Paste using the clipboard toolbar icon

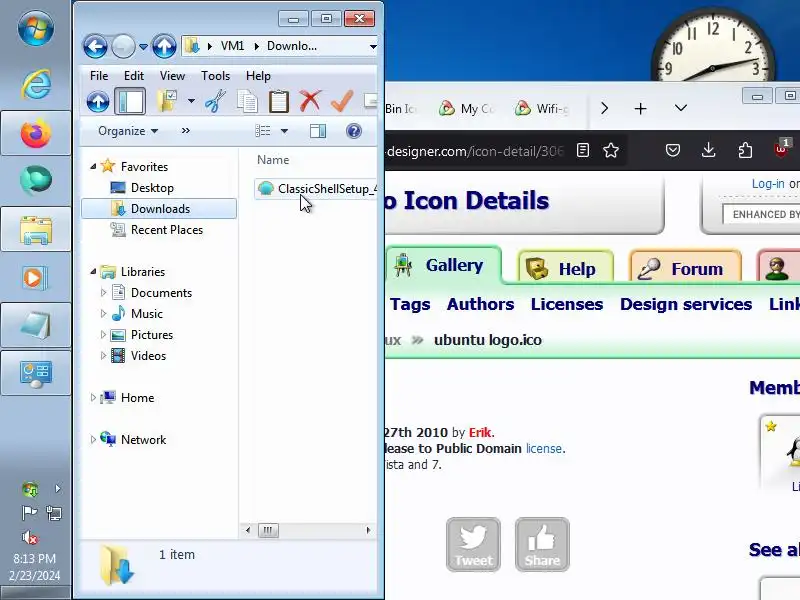click(x=279, y=102)
